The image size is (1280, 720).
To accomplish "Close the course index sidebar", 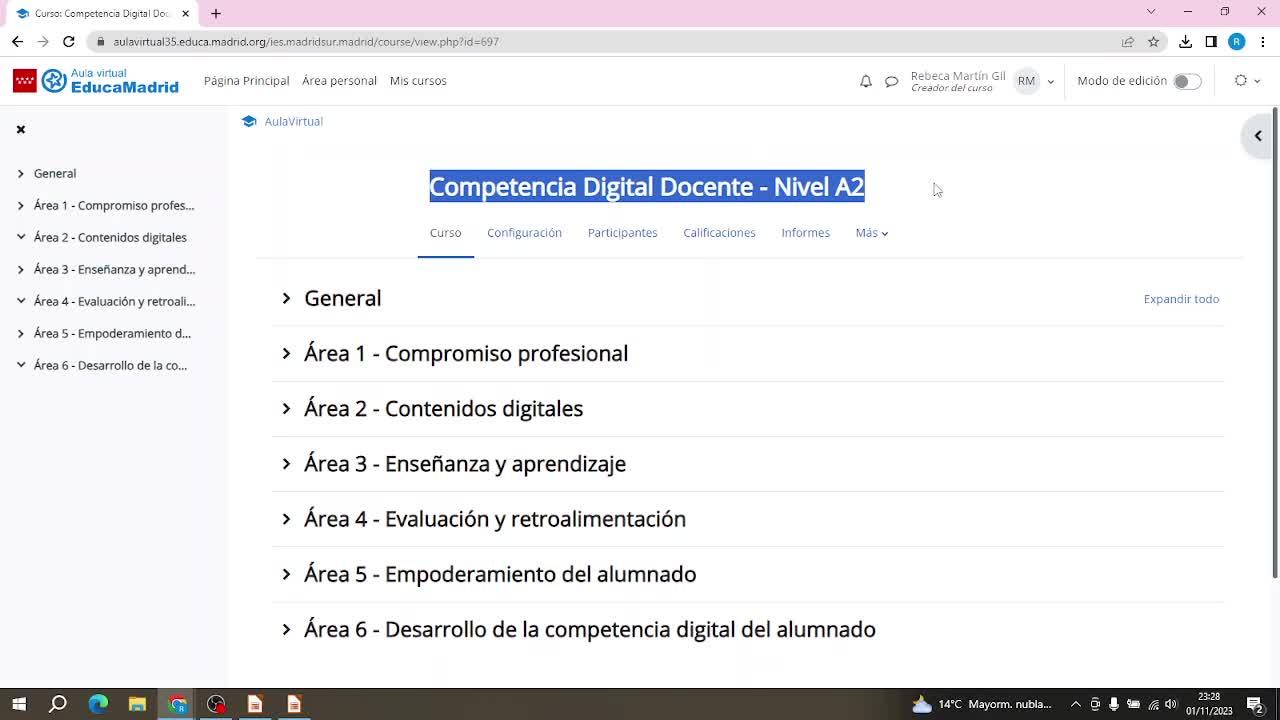I will point(21,130).
